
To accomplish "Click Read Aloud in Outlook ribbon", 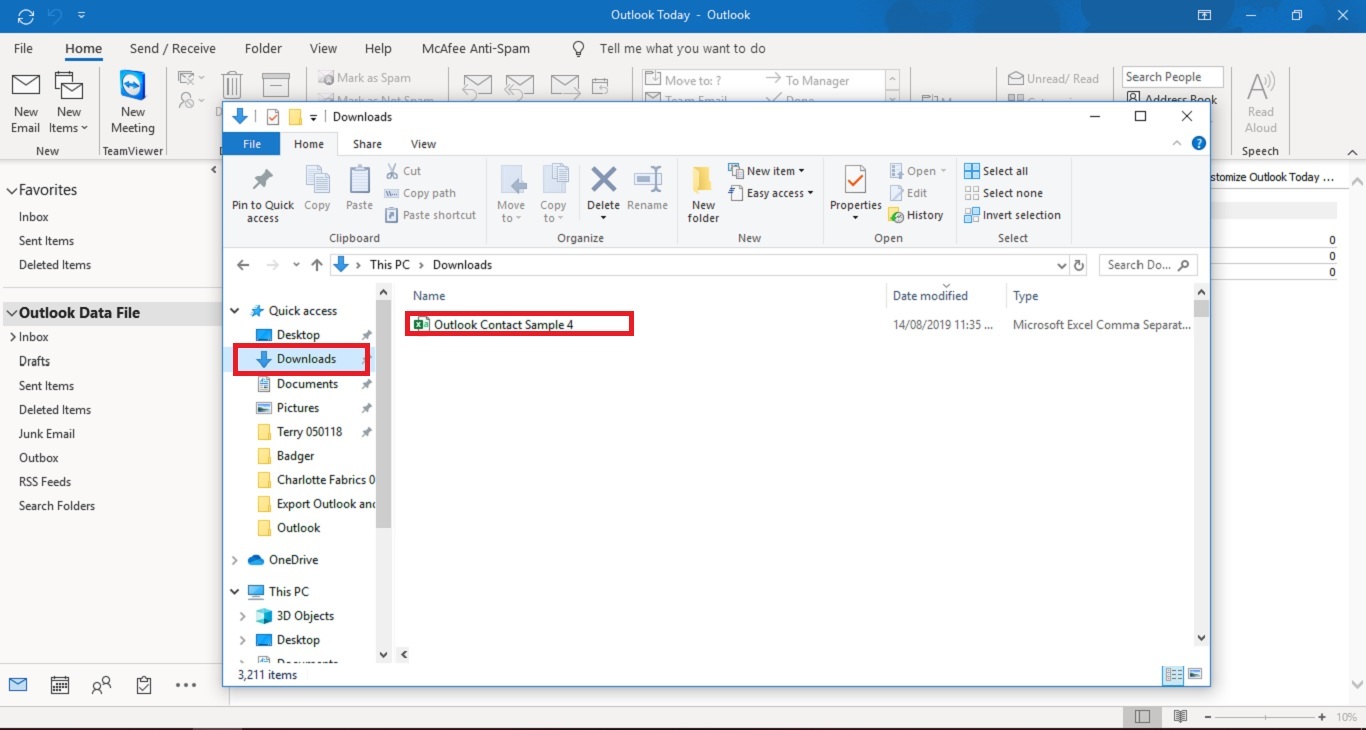I will pos(1260,102).
